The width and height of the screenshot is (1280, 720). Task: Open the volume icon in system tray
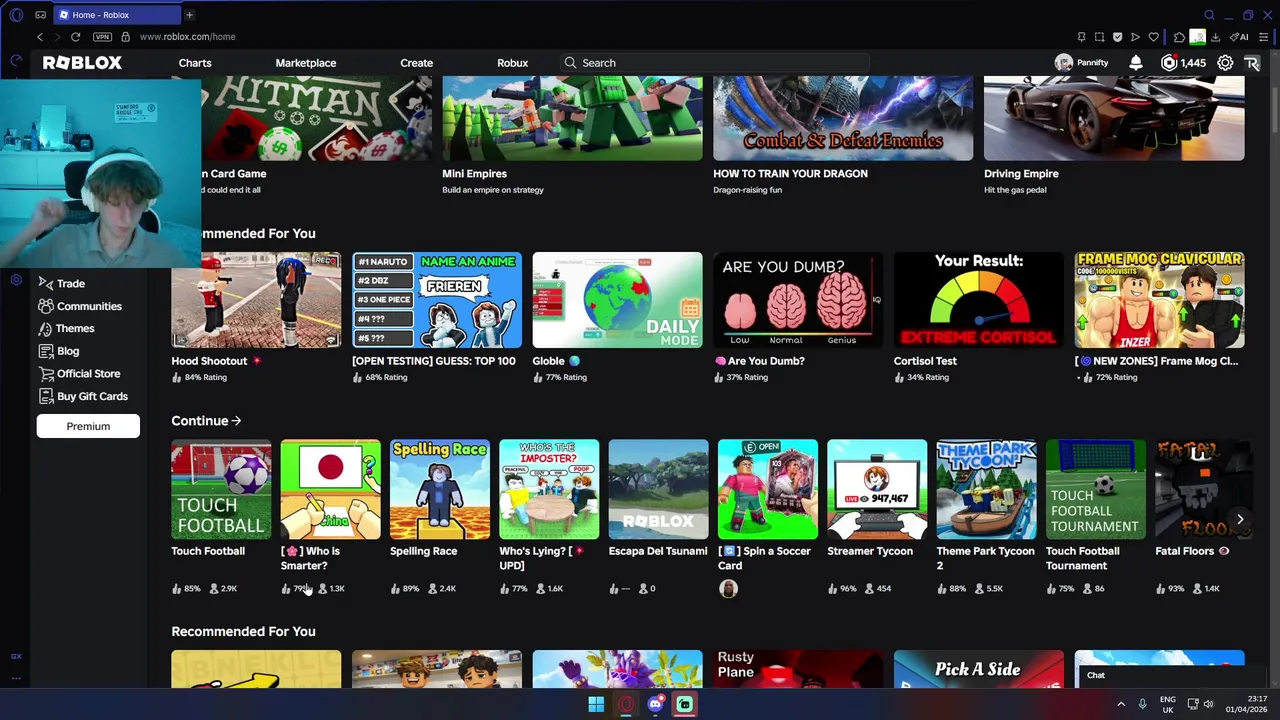tap(1208, 704)
